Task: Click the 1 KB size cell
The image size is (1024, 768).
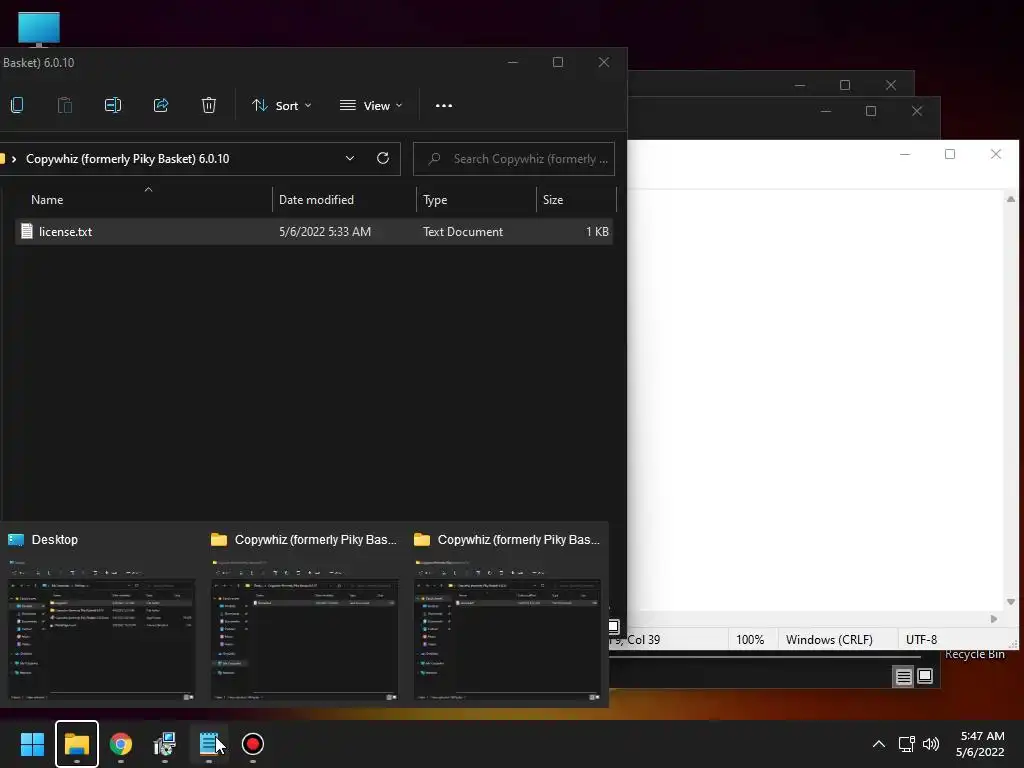Action: click(597, 232)
